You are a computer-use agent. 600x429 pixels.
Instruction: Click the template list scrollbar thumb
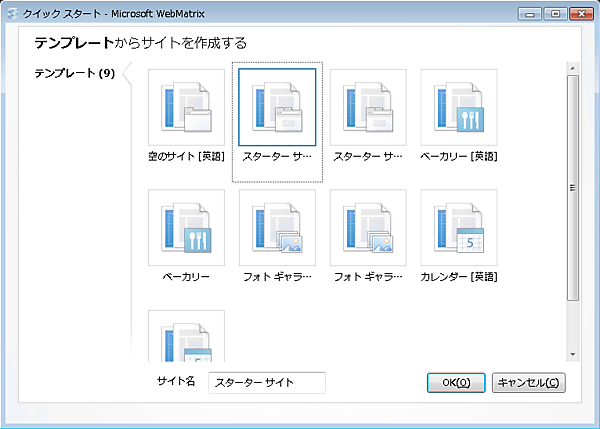click(x=572, y=188)
